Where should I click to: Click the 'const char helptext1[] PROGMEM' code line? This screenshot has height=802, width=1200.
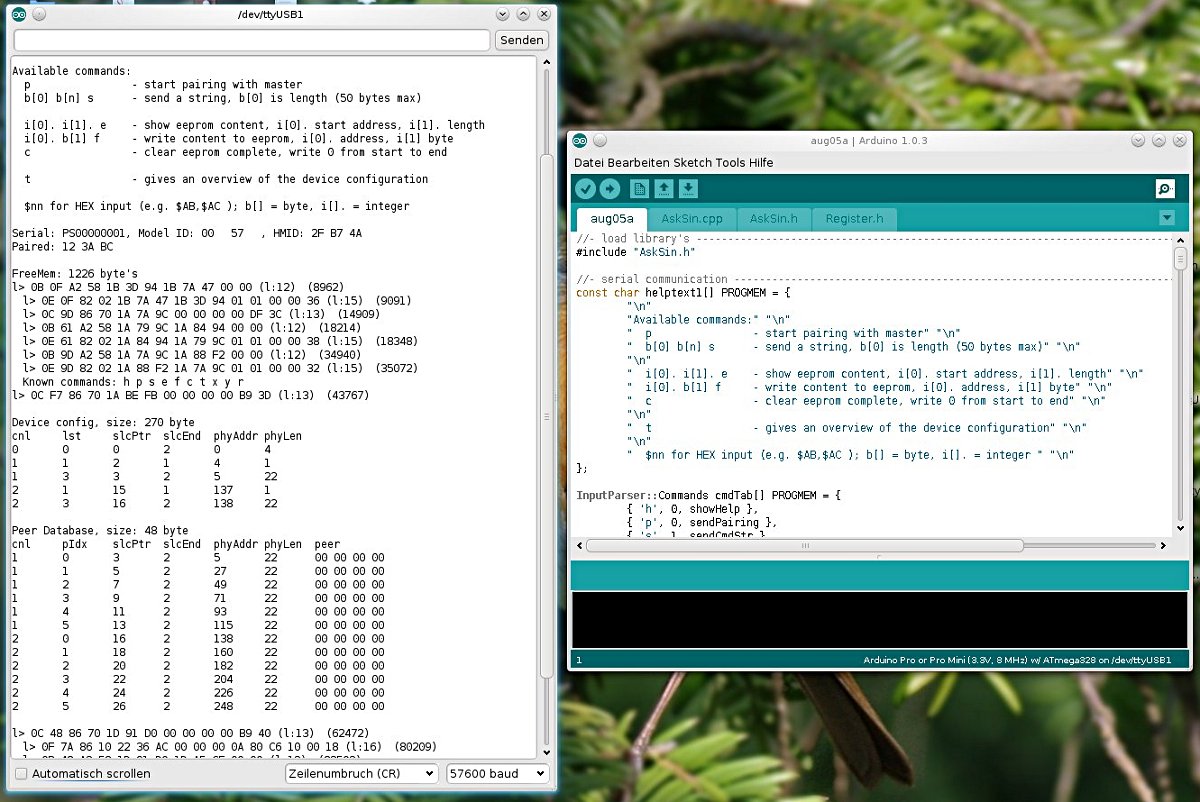coord(683,293)
